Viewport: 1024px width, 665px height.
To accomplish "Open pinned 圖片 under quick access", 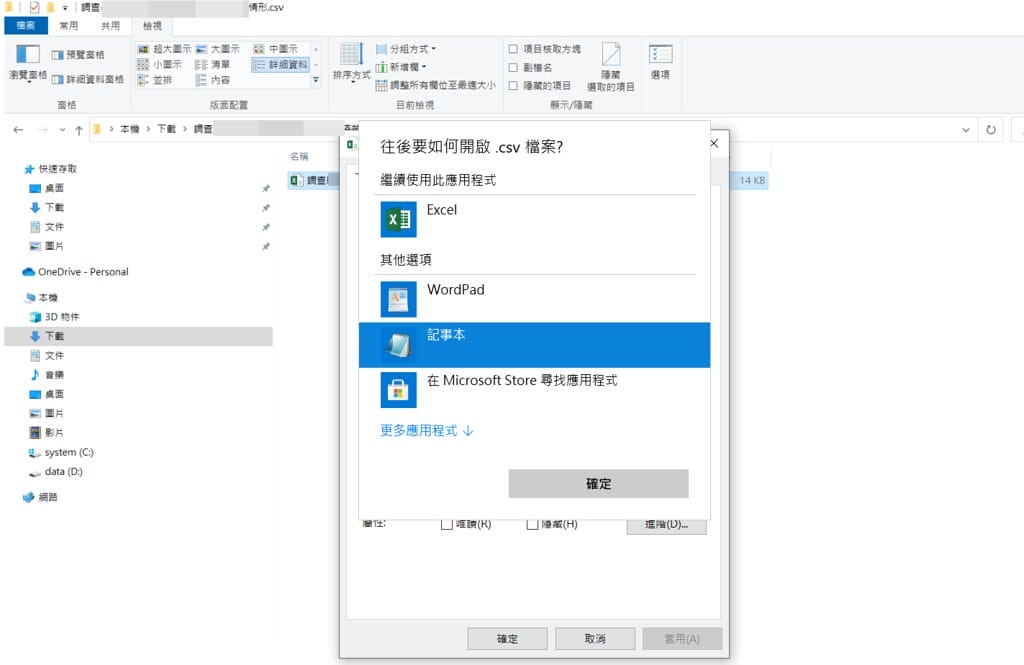I will click(47, 246).
